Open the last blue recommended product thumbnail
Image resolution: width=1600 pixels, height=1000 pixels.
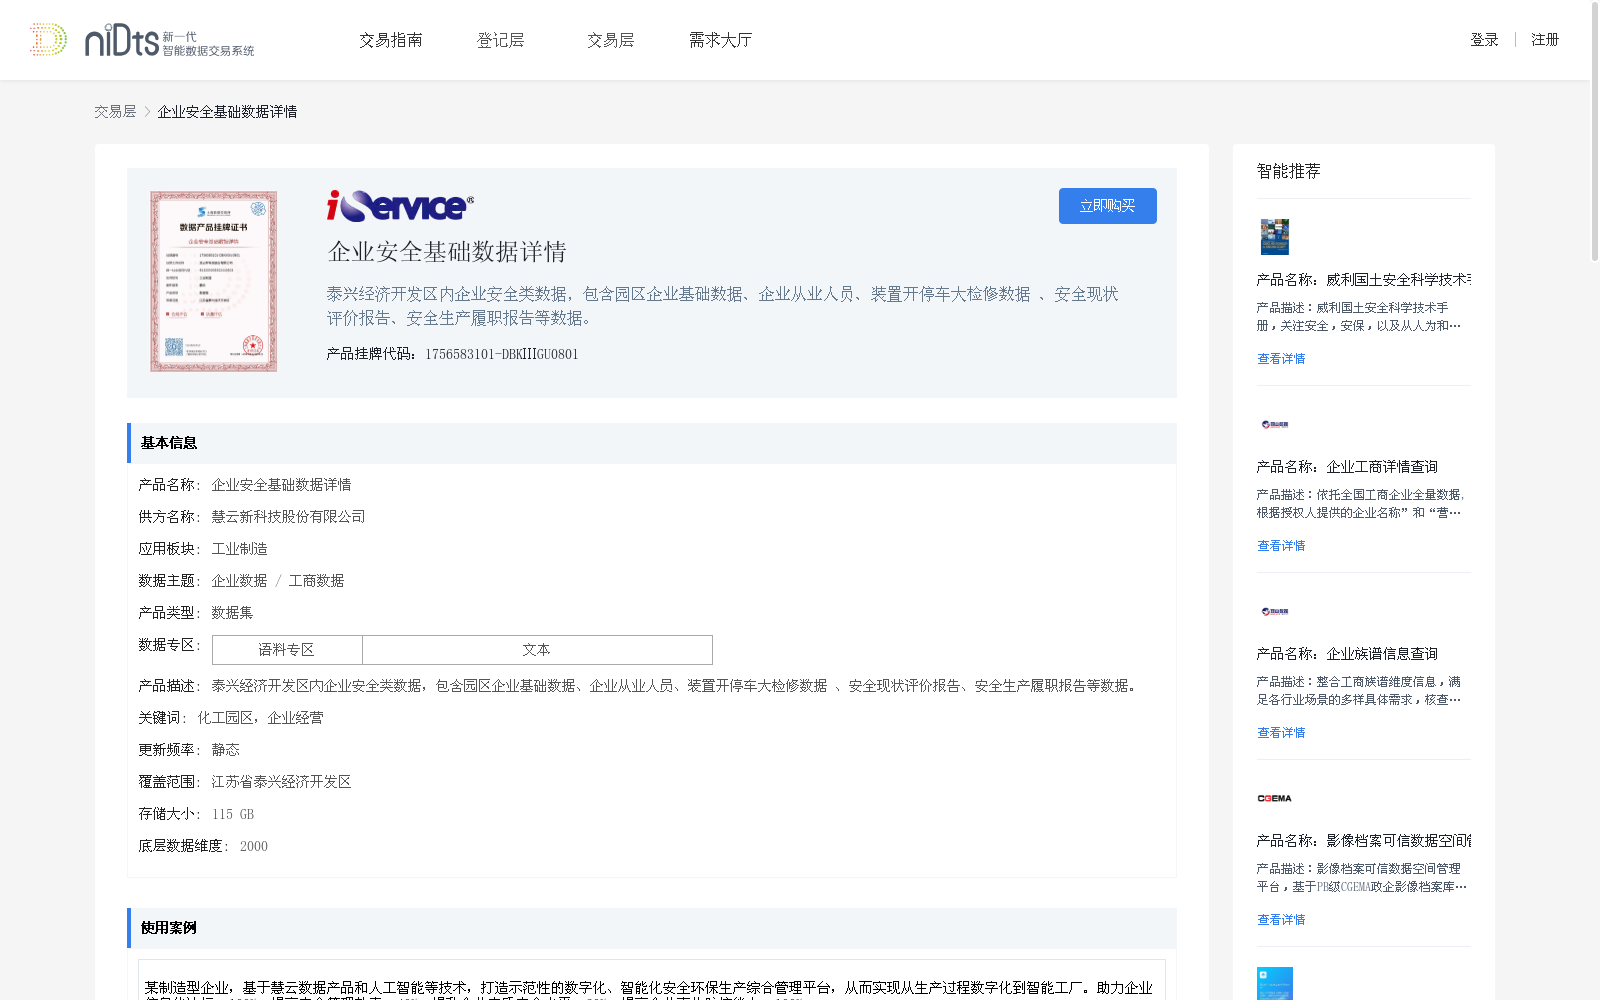[x=1275, y=984]
